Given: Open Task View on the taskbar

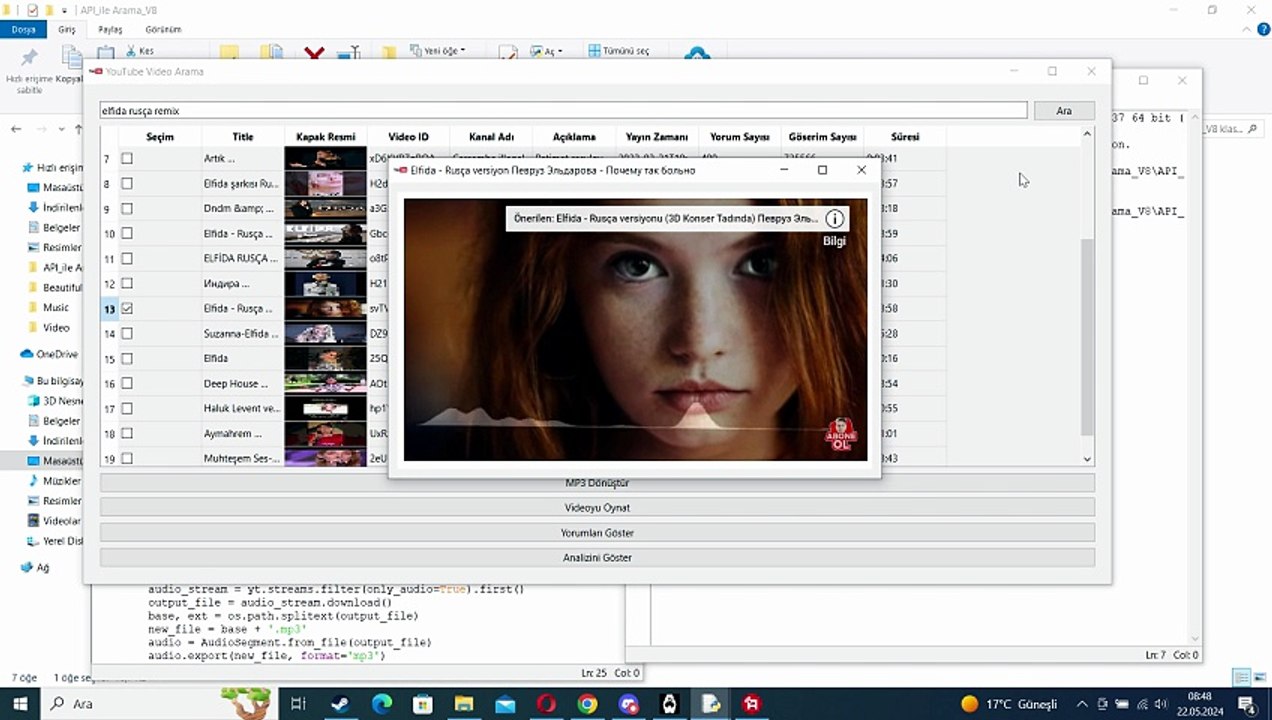Looking at the screenshot, I should (298, 704).
